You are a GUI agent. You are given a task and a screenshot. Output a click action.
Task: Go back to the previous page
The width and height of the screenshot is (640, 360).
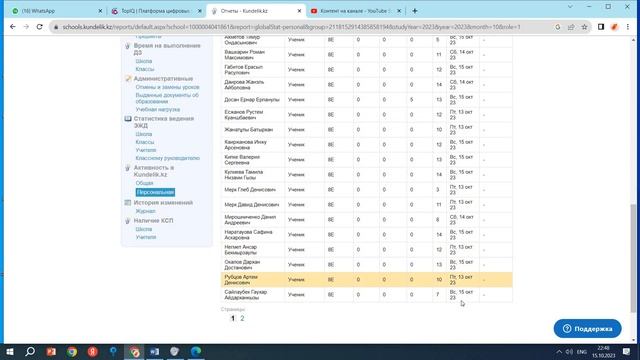[13, 27]
